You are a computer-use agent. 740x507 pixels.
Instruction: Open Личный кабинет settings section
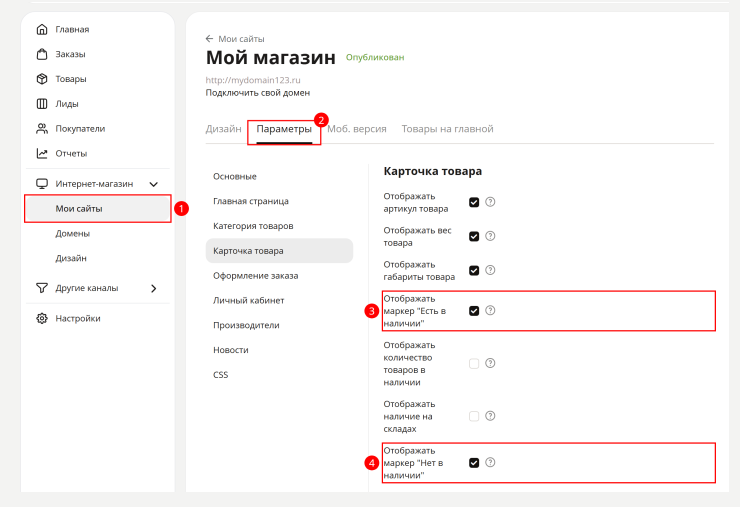click(x=279, y=300)
